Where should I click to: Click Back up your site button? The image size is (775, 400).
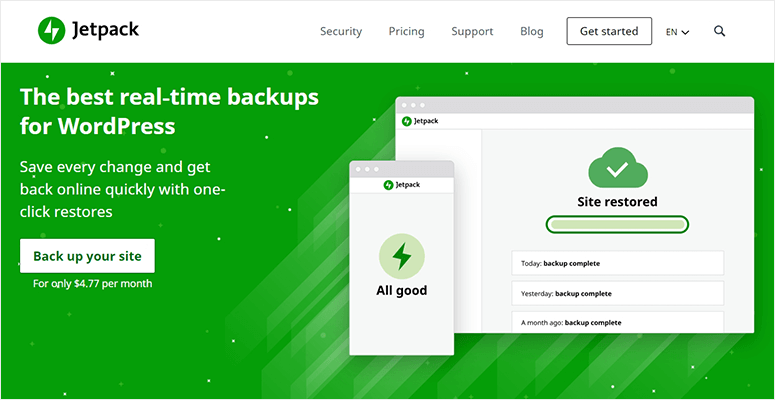click(x=87, y=256)
